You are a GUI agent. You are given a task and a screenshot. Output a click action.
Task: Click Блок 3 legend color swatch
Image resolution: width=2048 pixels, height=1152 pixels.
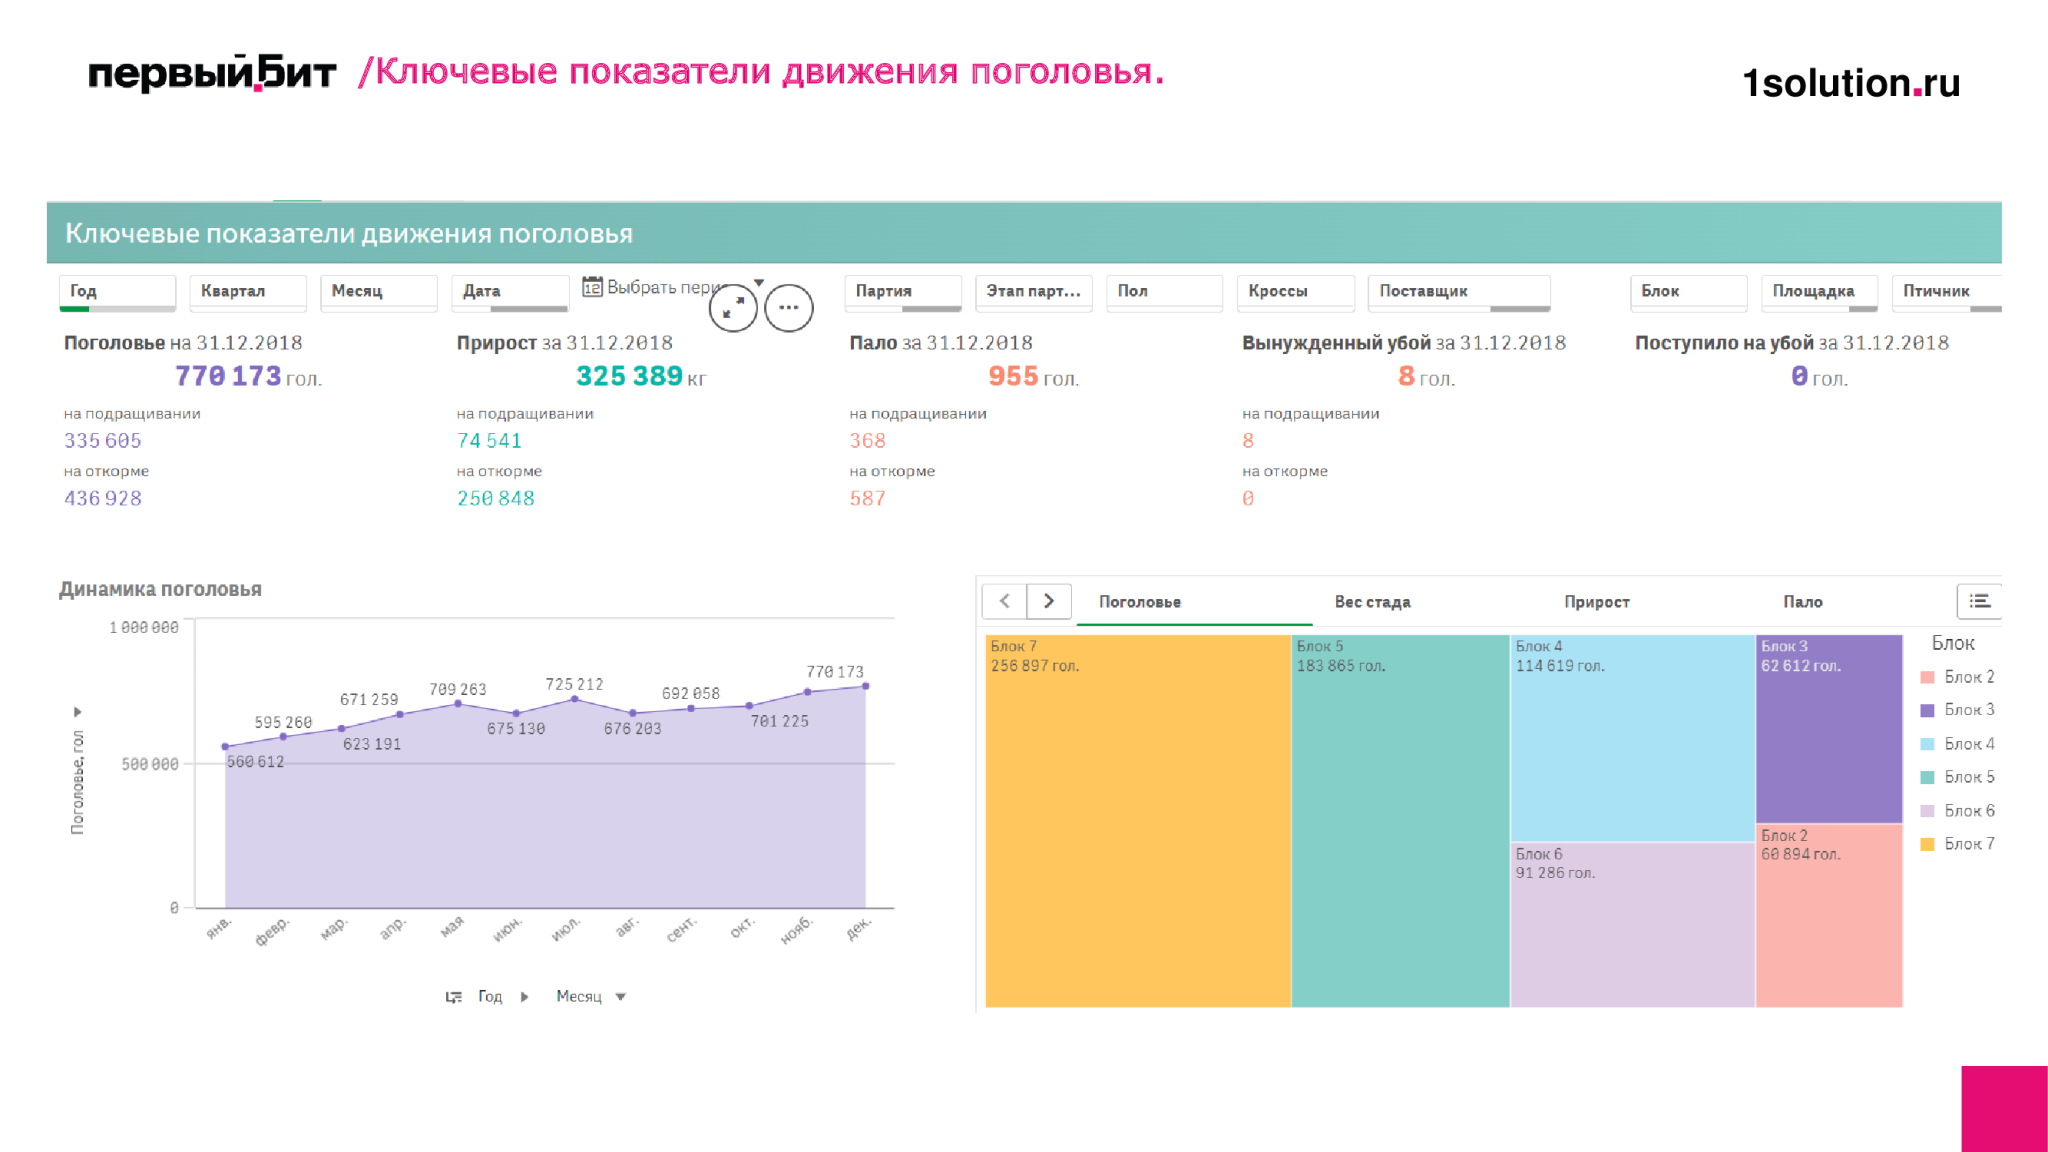point(1927,710)
